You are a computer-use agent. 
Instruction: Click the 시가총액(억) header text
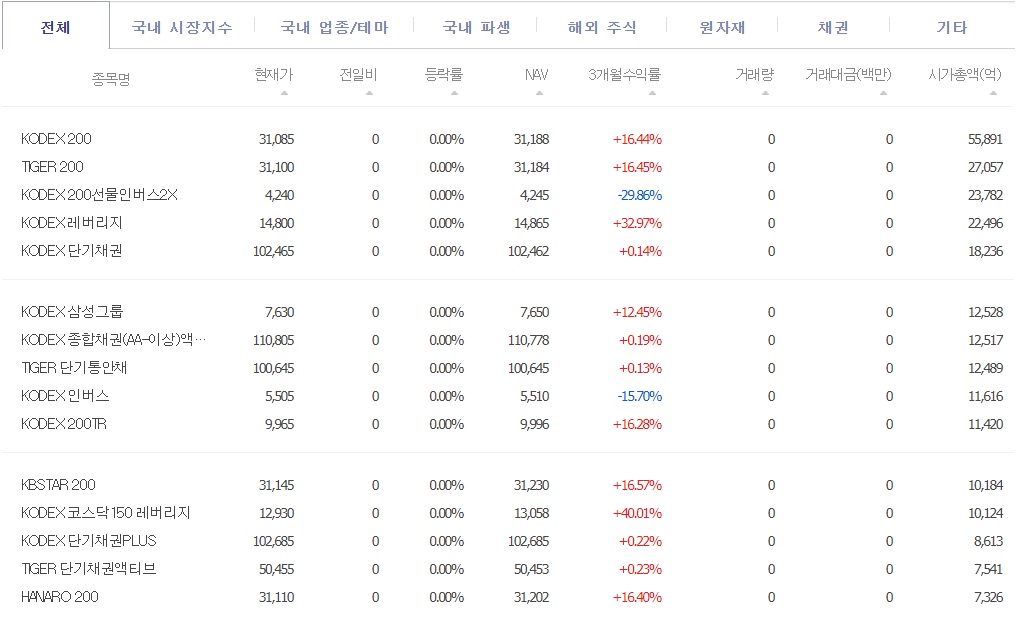pyautogui.click(x=965, y=74)
